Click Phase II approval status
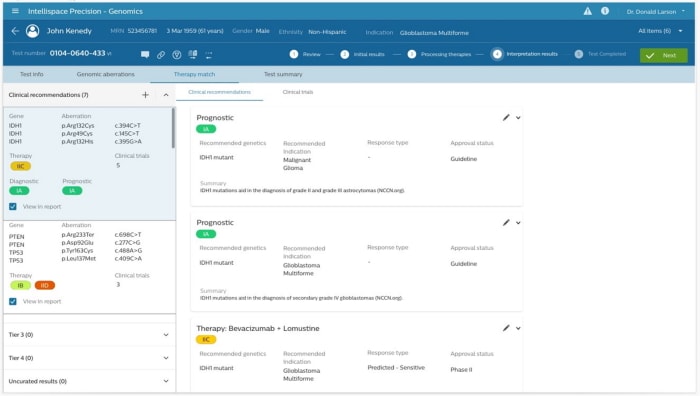This screenshot has height=396, width=700. (461, 370)
